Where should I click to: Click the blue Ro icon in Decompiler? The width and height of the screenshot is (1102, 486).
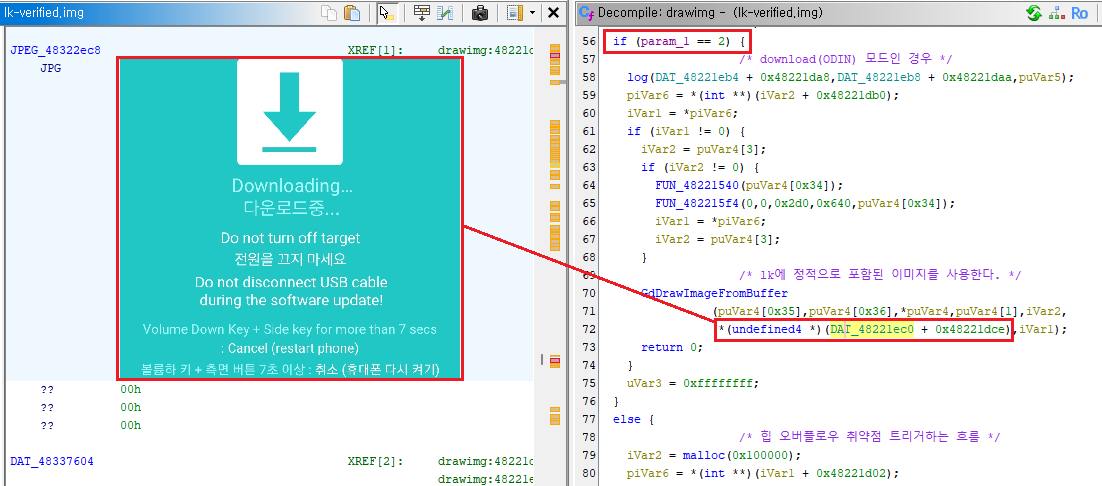[1080, 13]
